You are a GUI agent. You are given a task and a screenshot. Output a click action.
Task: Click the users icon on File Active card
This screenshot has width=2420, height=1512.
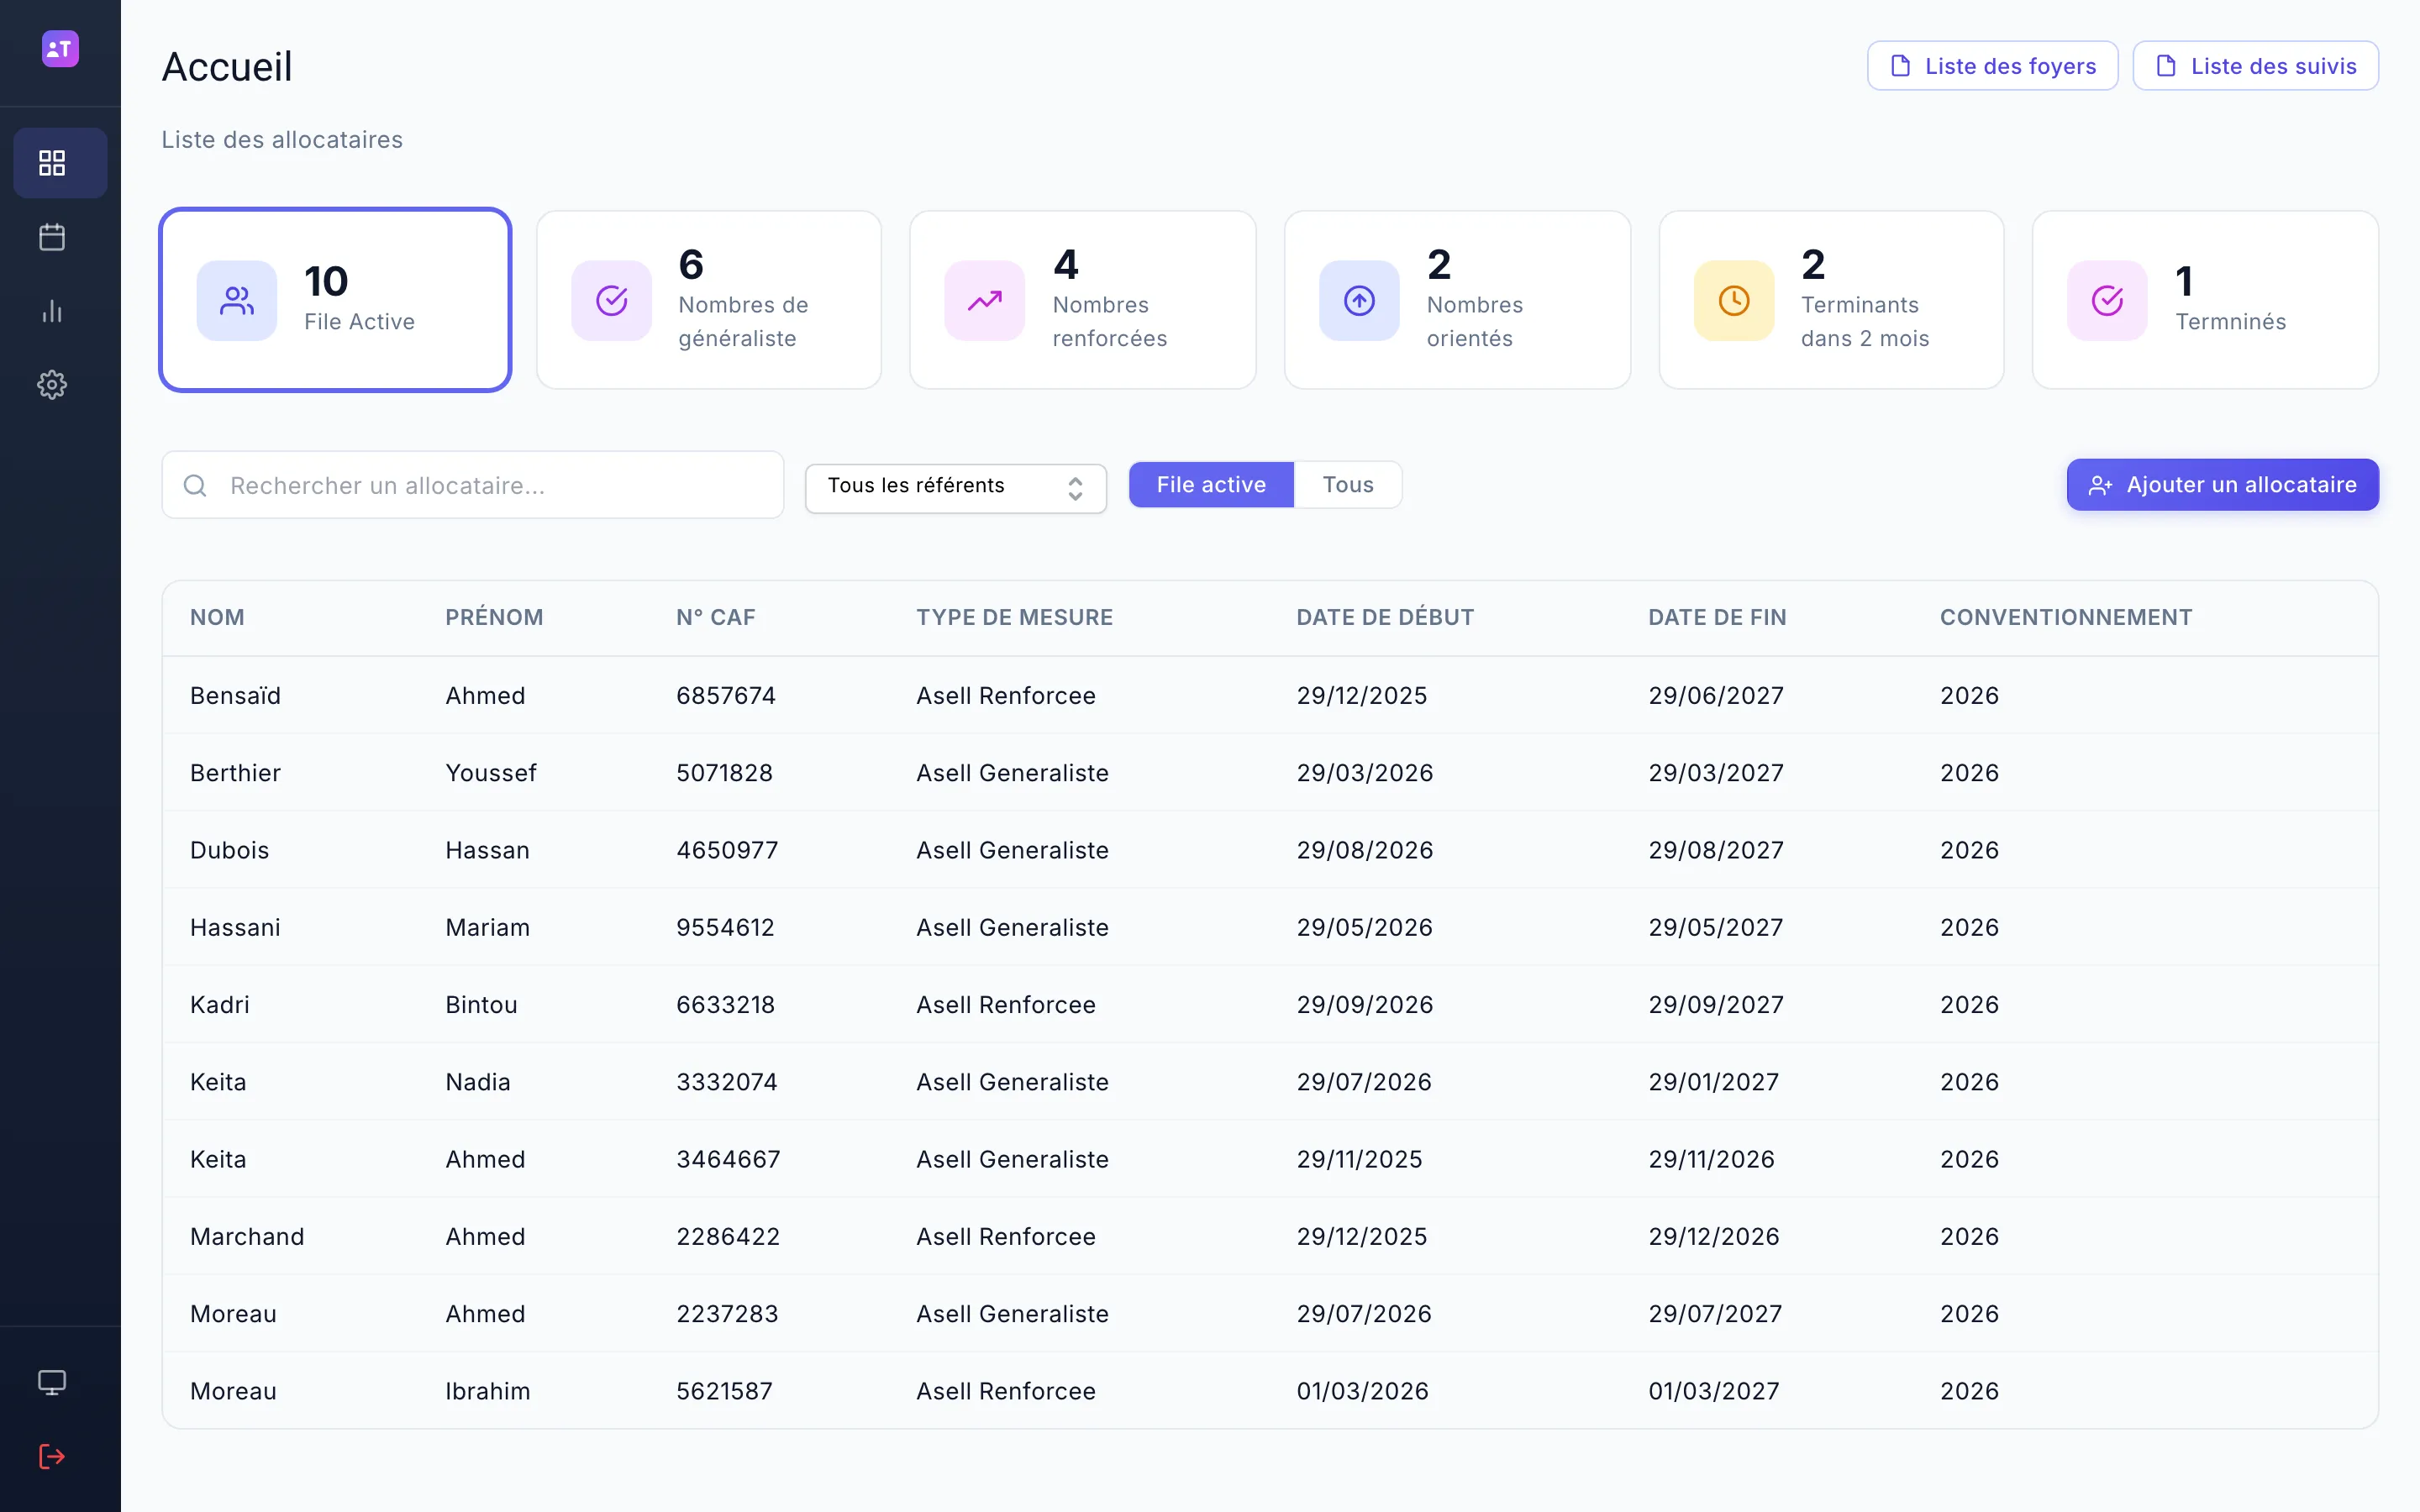pyautogui.click(x=237, y=301)
